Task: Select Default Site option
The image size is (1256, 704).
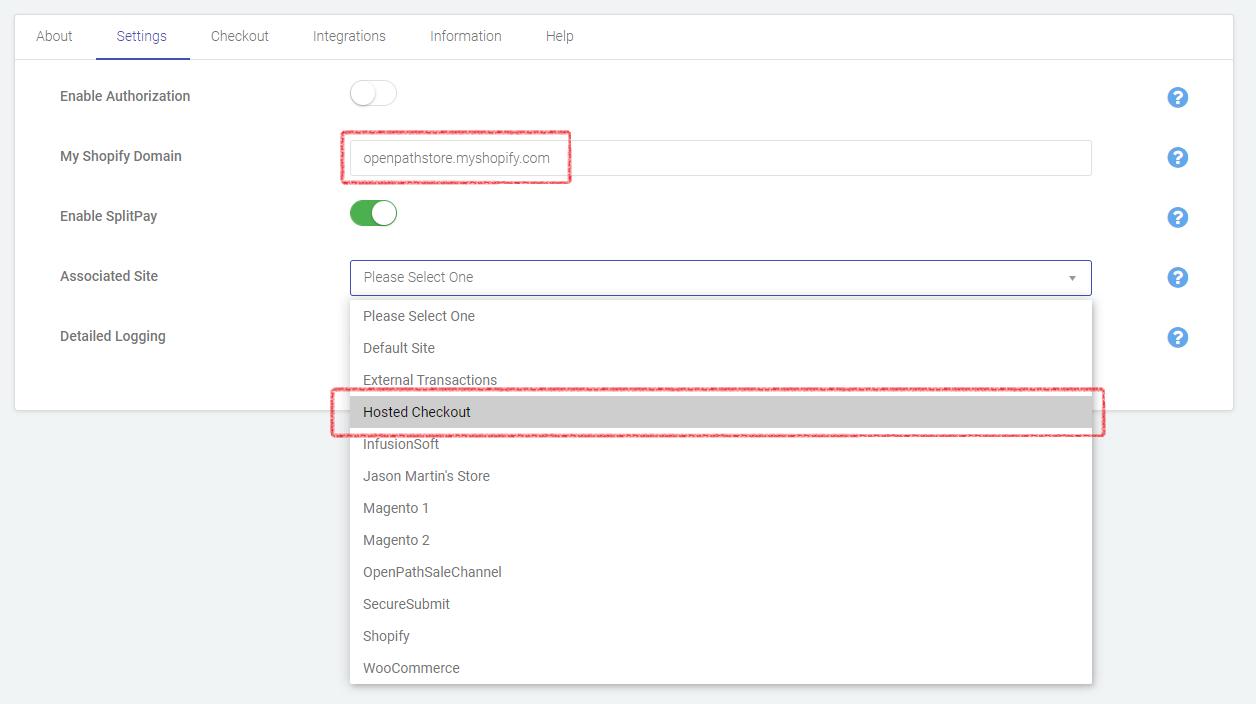Action: pos(720,348)
